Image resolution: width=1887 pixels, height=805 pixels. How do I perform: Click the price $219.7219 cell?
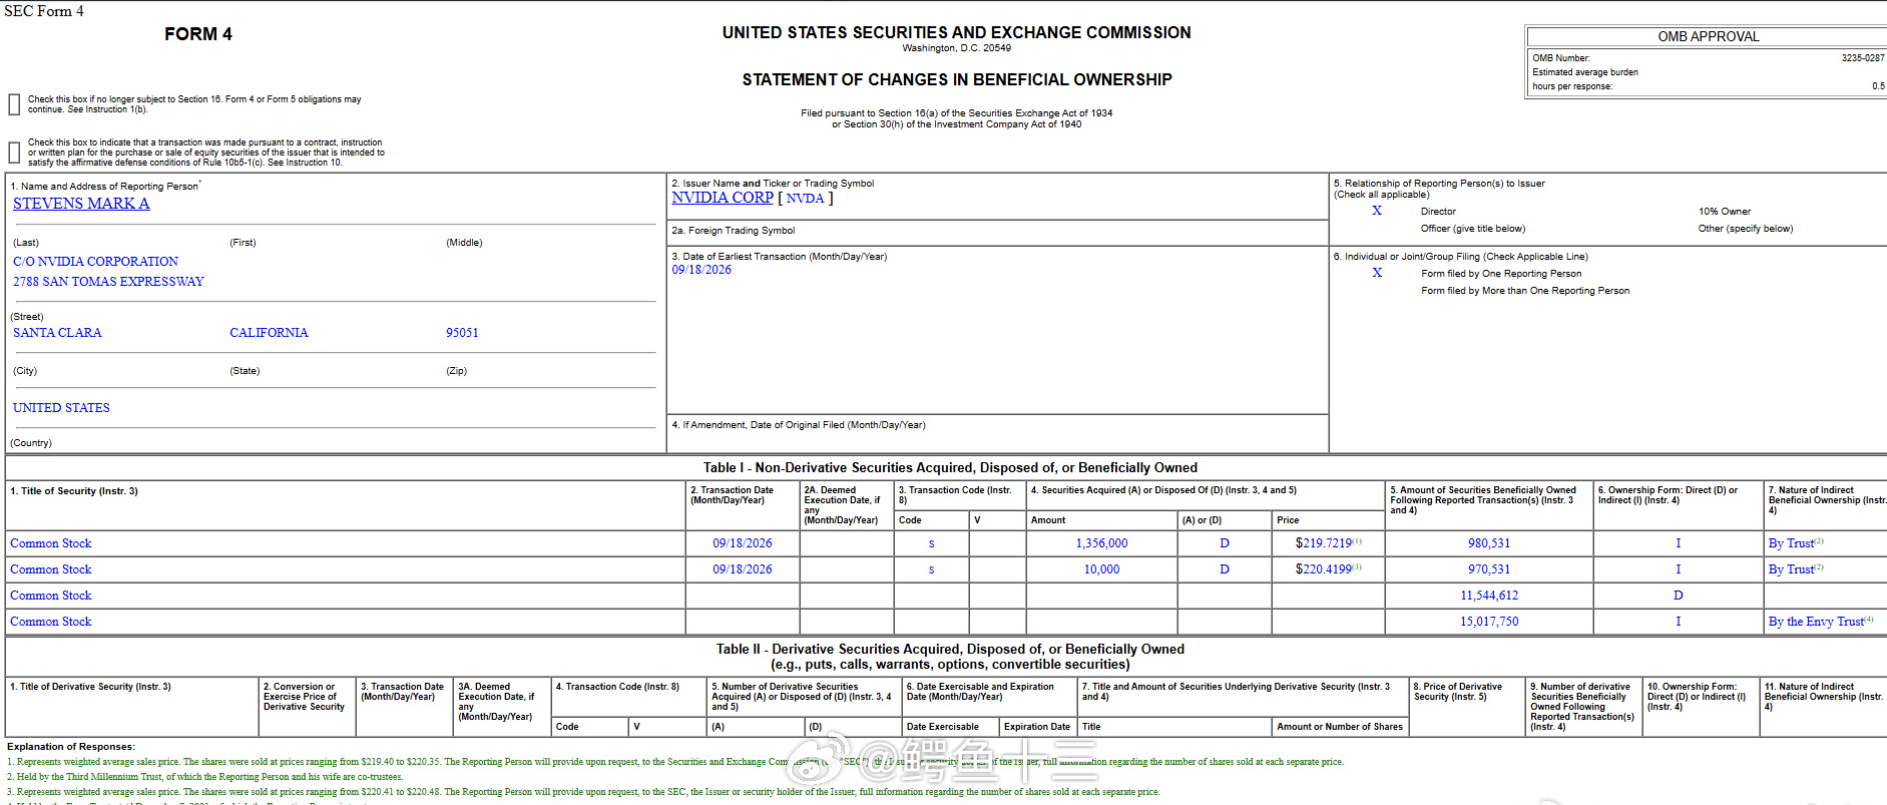click(1328, 543)
